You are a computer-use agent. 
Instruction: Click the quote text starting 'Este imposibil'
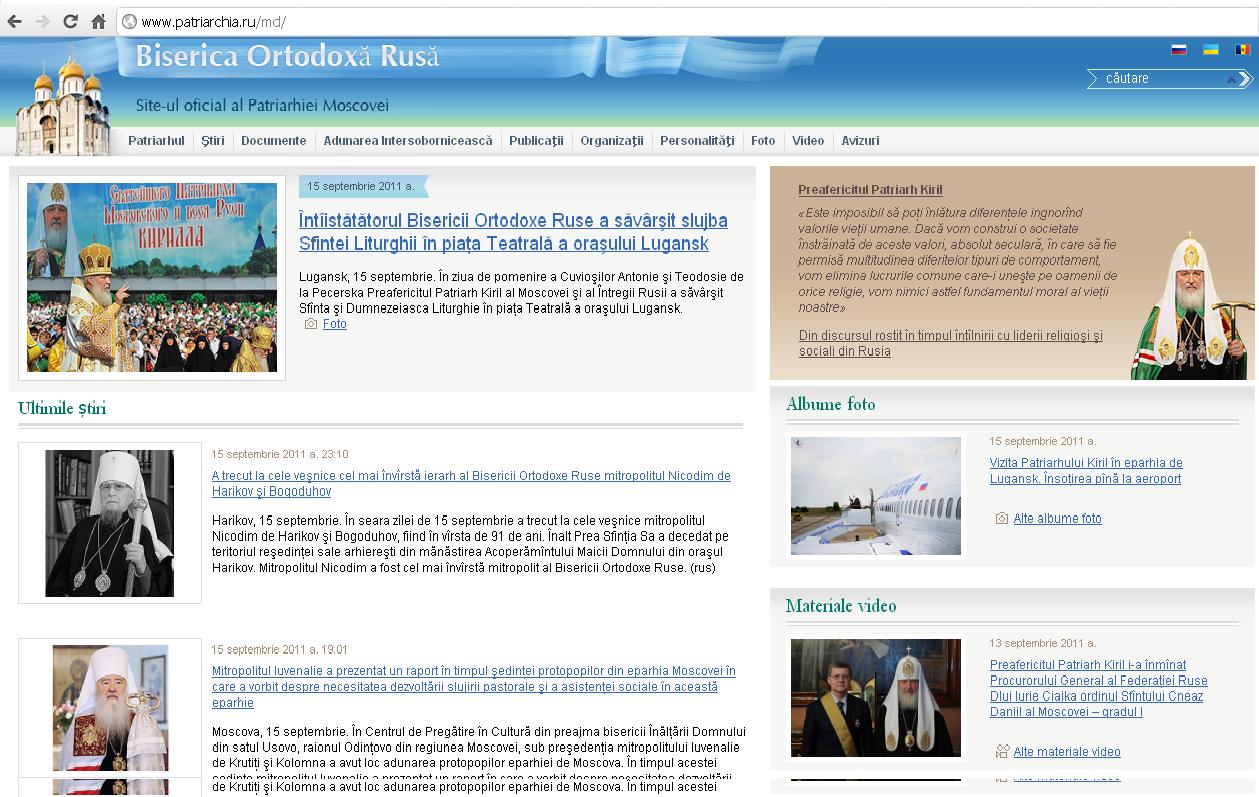958,260
